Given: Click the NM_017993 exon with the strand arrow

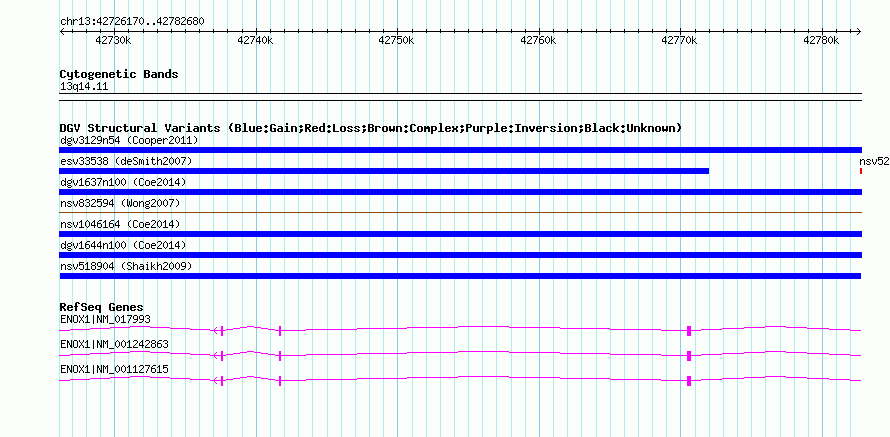Looking at the screenshot, I should [x=222, y=331].
